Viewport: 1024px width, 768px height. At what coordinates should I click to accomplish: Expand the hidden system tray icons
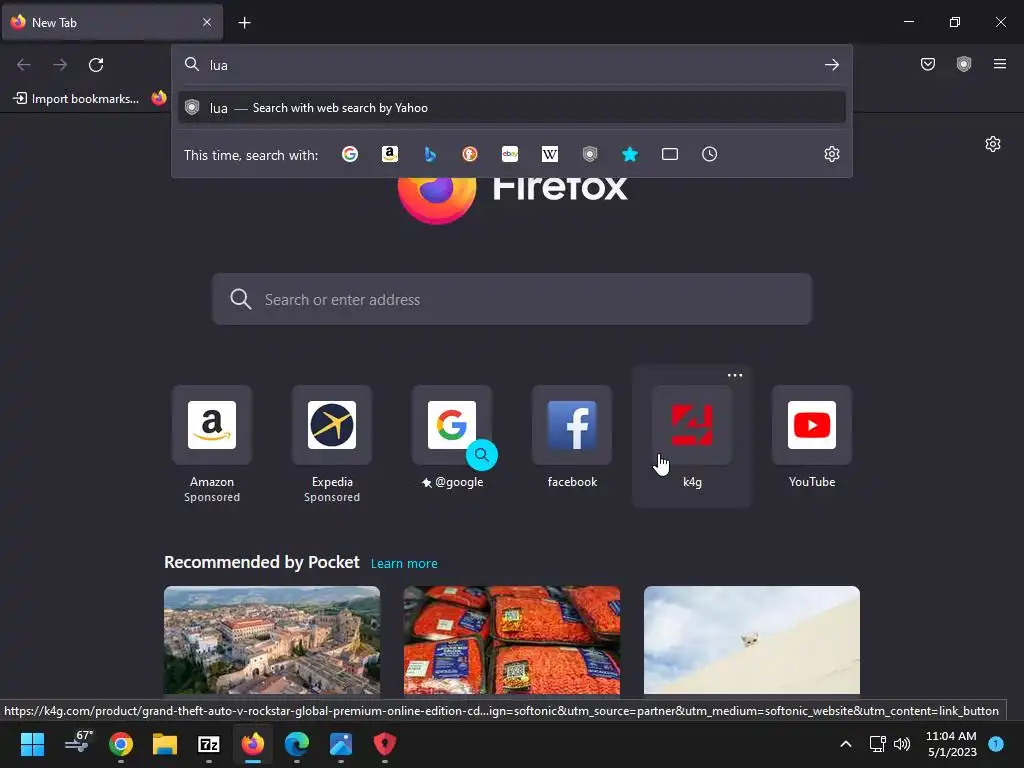click(x=846, y=744)
